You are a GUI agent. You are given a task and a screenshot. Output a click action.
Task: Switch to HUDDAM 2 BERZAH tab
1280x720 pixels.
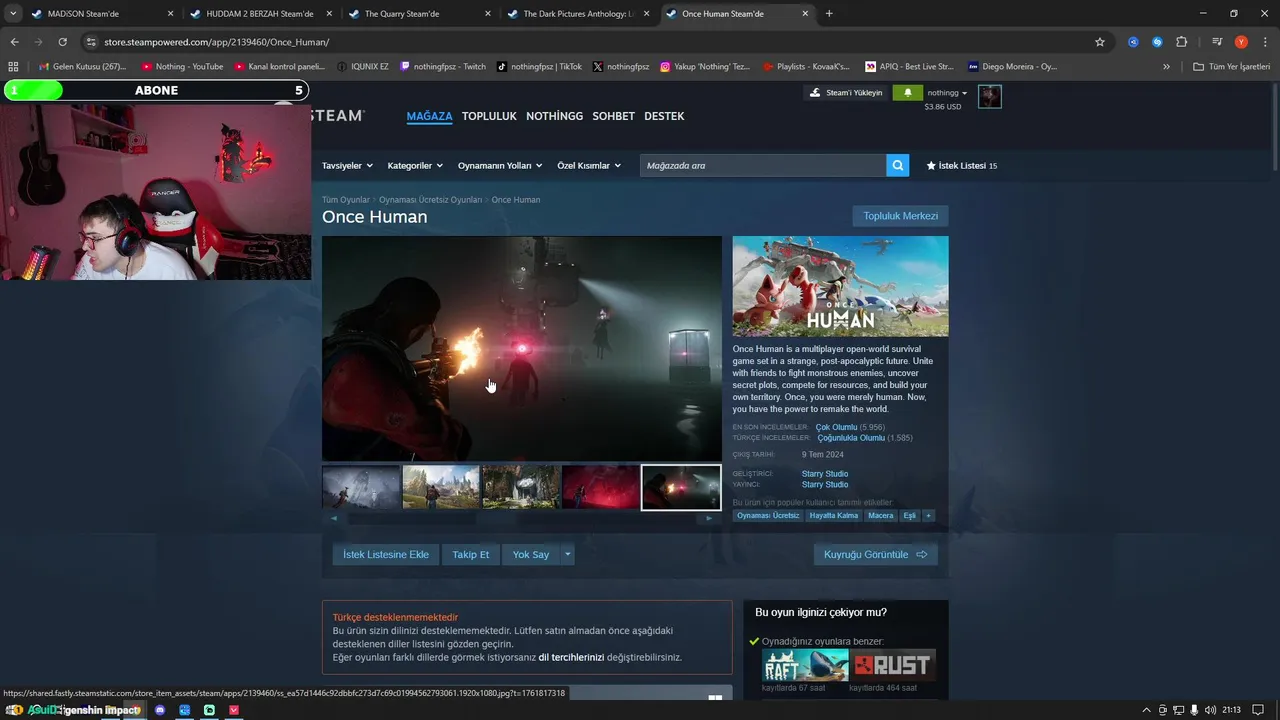click(259, 14)
